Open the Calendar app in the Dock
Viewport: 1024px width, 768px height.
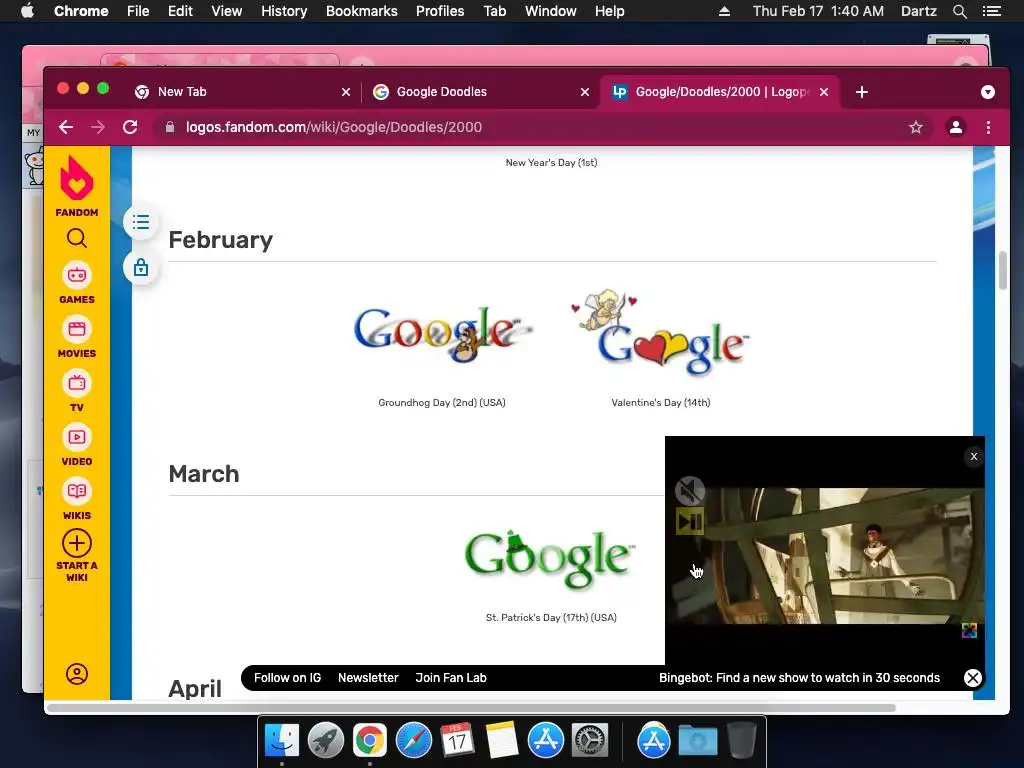pyautogui.click(x=458, y=741)
